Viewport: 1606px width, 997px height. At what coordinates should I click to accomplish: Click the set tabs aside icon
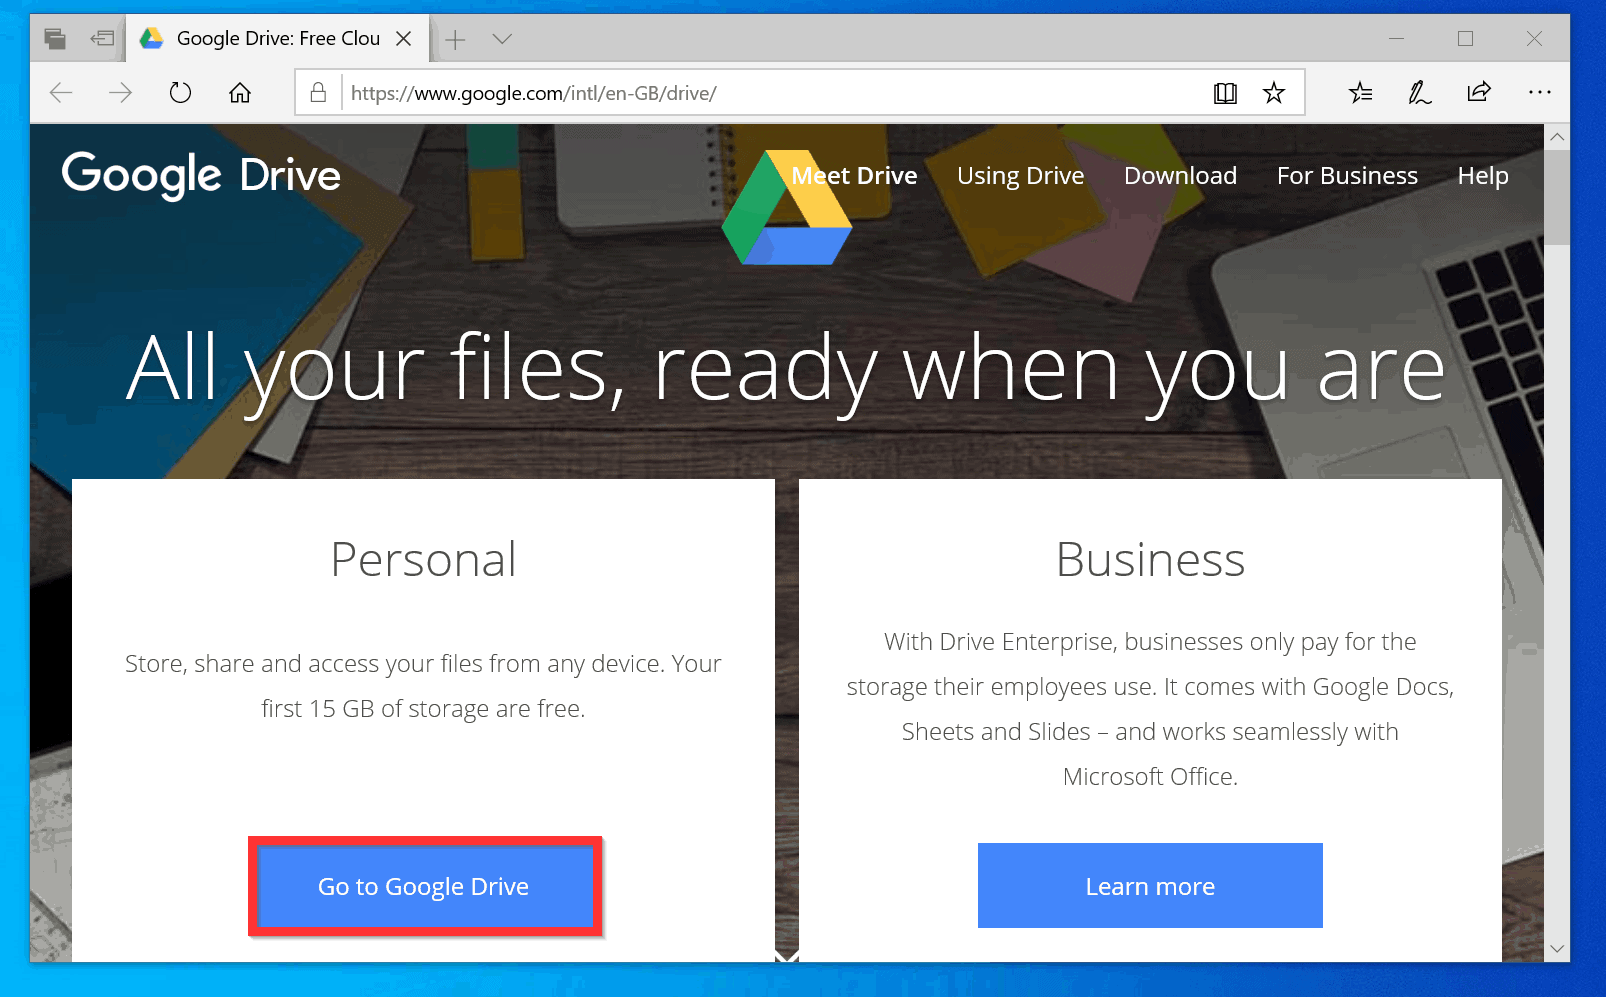click(102, 38)
